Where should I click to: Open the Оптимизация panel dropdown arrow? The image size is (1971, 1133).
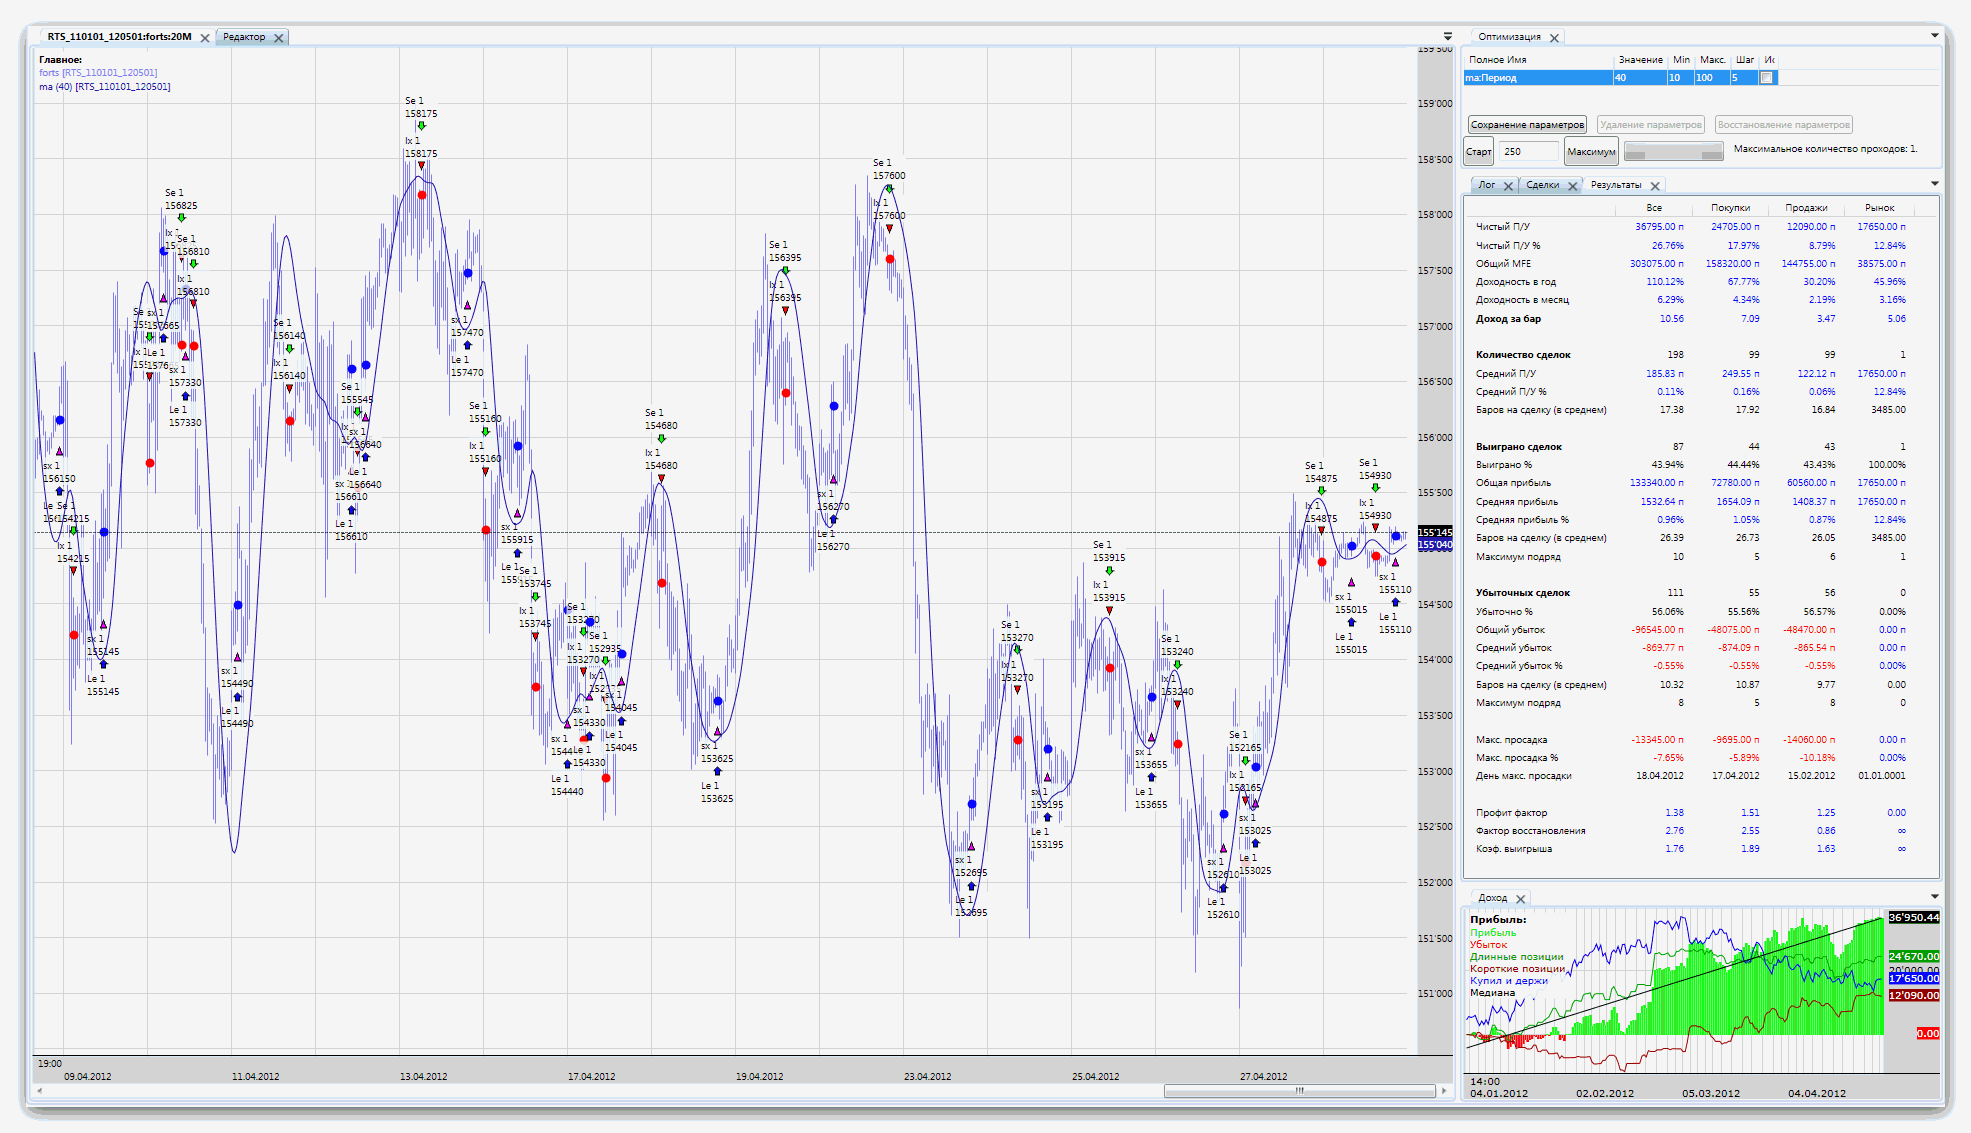pyautogui.click(x=1934, y=36)
